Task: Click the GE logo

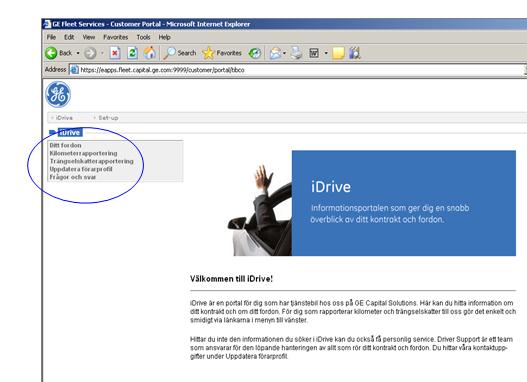Action: [x=58, y=94]
